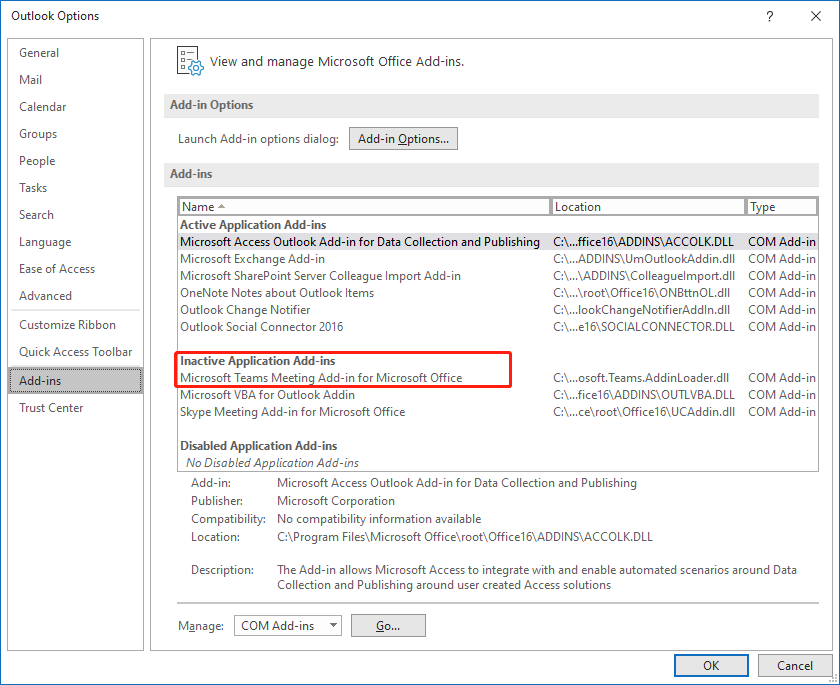840x685 pixels.
Task: Click the Help question mark icon
Action: pyautogui.click(x=770, y=16)
